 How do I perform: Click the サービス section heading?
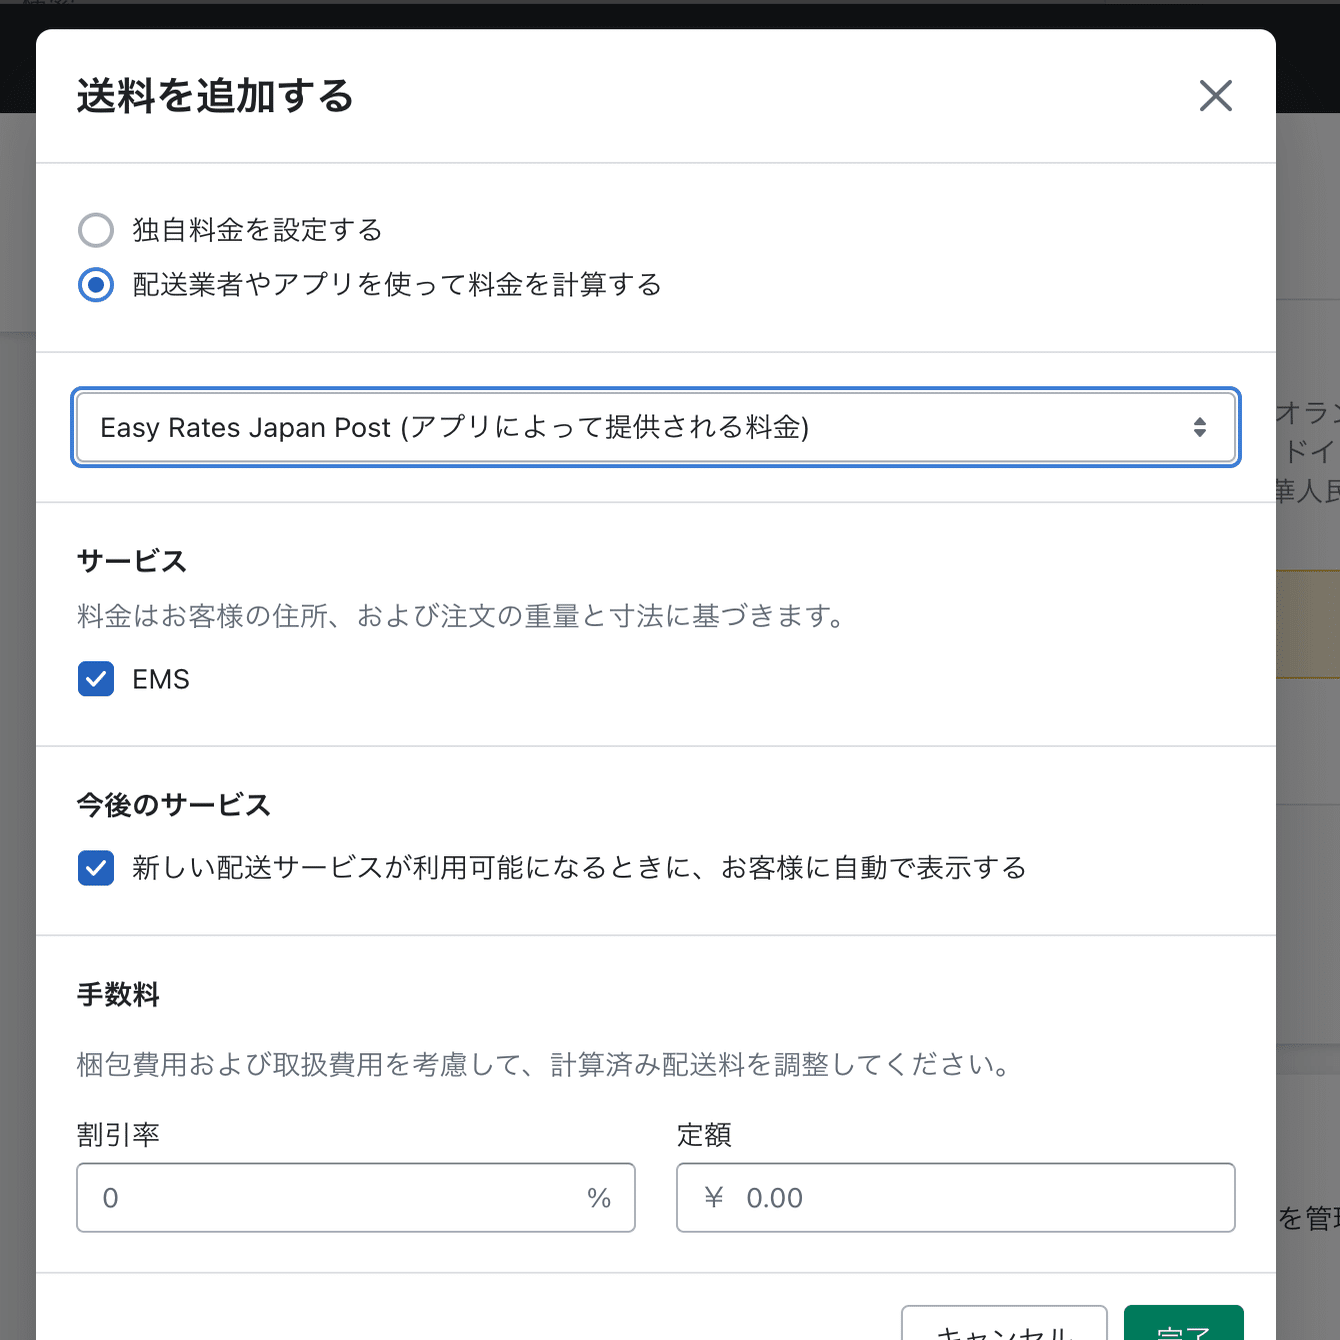coord(132,561)
